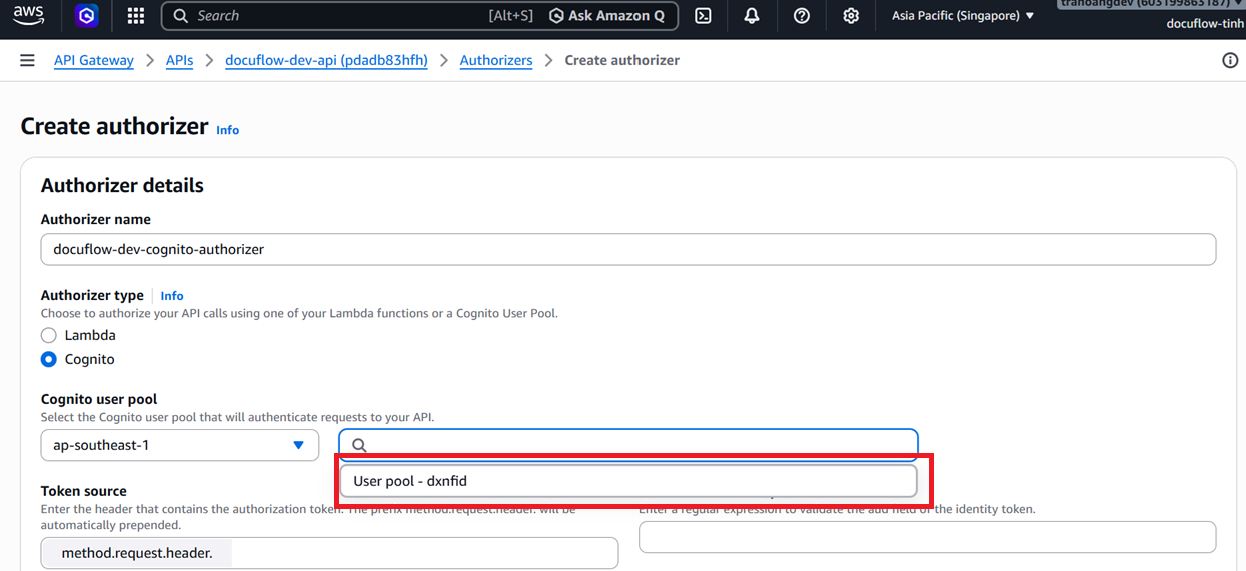Viewport: 1246px width, 571px height.
Task: Open Info link beside Authorizer type
Action: 172,296
